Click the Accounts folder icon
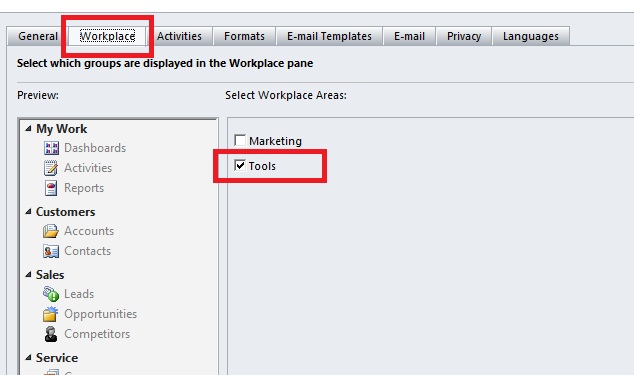Viewport: 634px width, 375px height. pos(51,231)
